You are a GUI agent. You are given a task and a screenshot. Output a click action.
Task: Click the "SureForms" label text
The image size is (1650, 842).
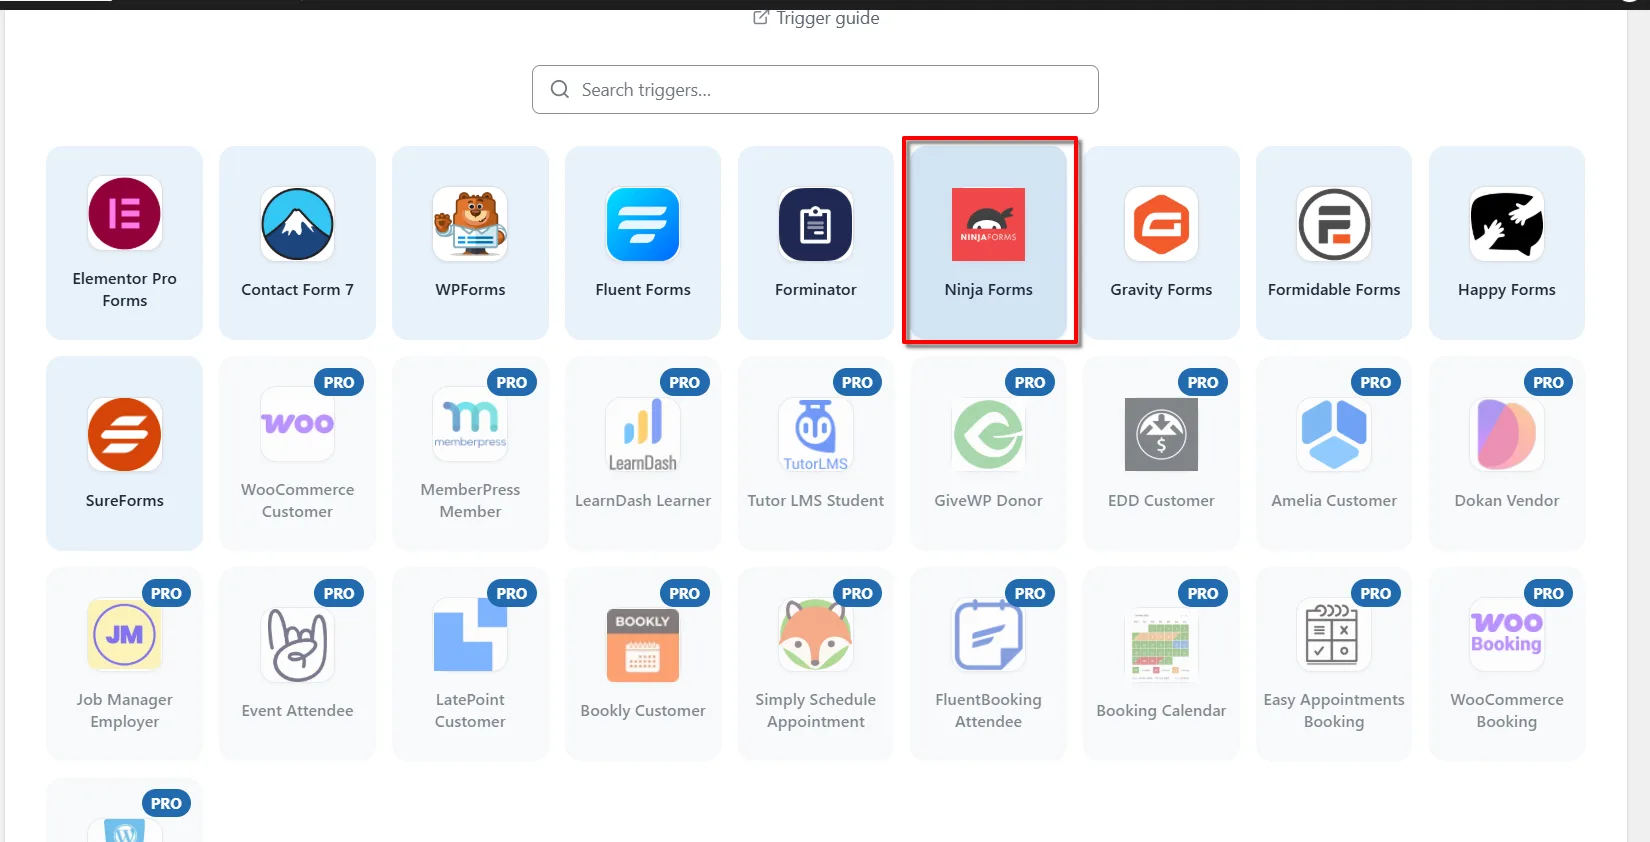pyautogui.click(x=124, y=500)
